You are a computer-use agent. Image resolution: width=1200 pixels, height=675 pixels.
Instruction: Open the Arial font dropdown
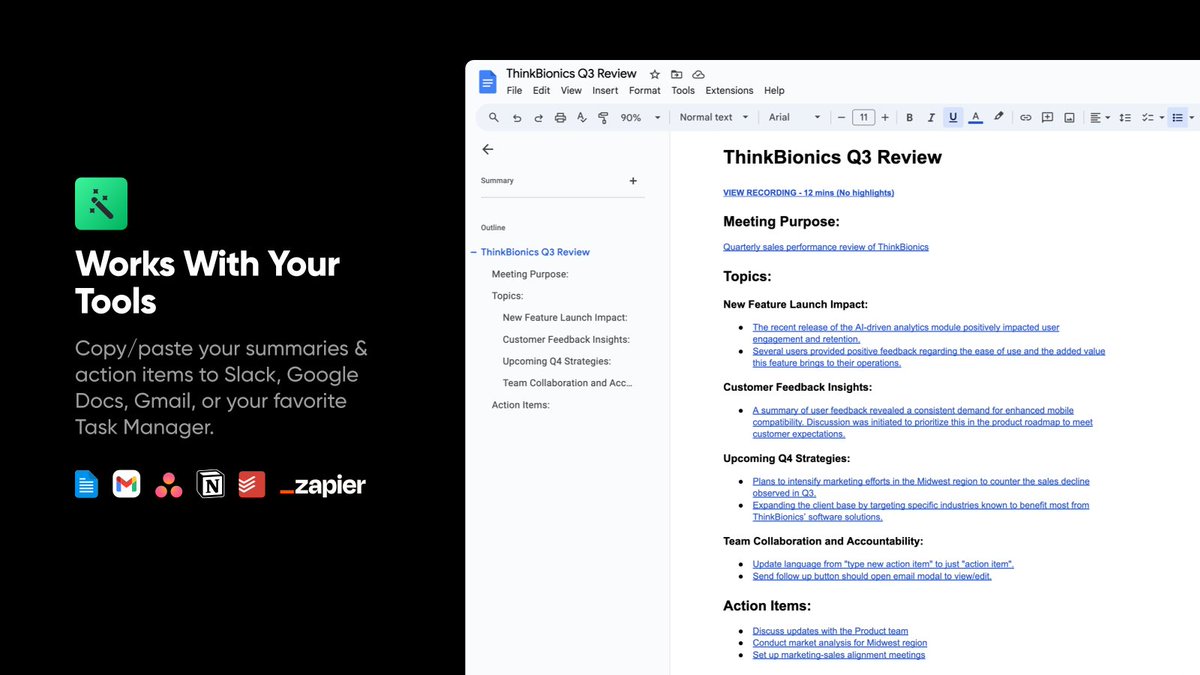[793, 117]
